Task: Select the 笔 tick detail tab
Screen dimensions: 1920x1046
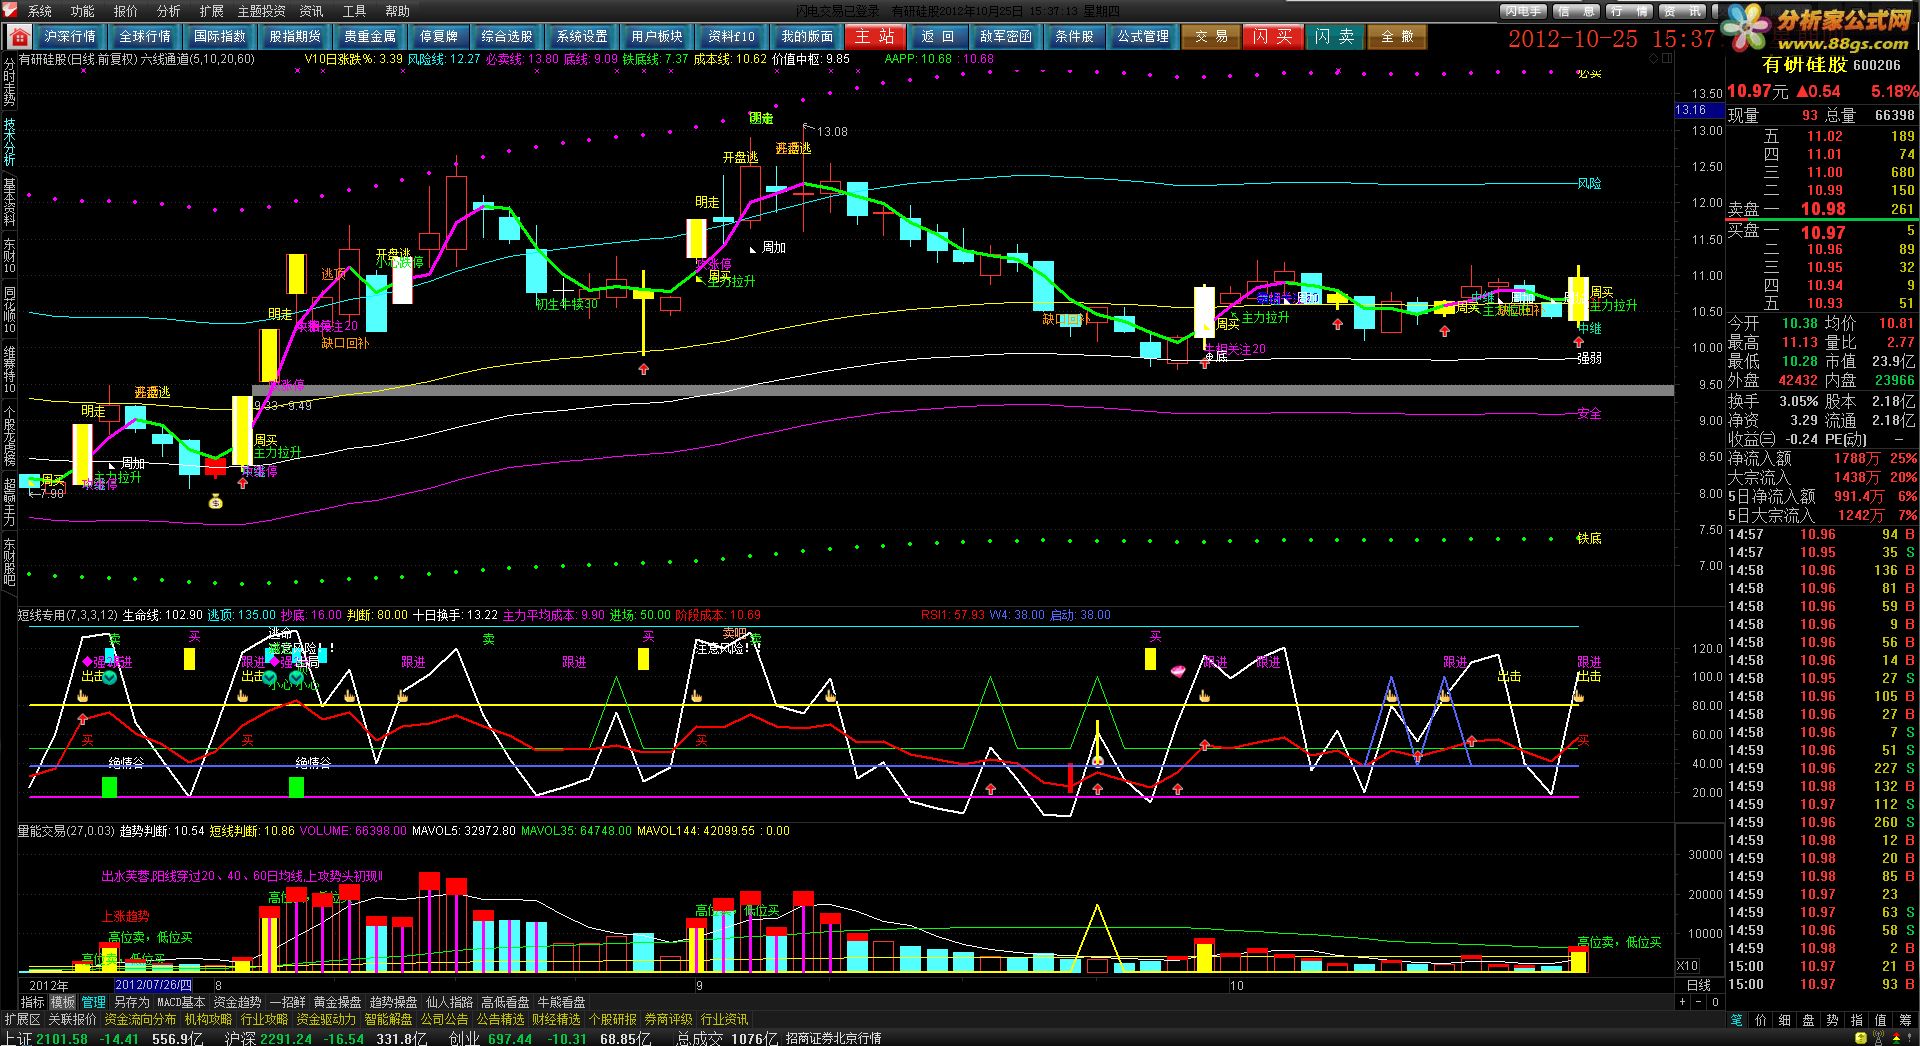Action: [1737, 1020]
